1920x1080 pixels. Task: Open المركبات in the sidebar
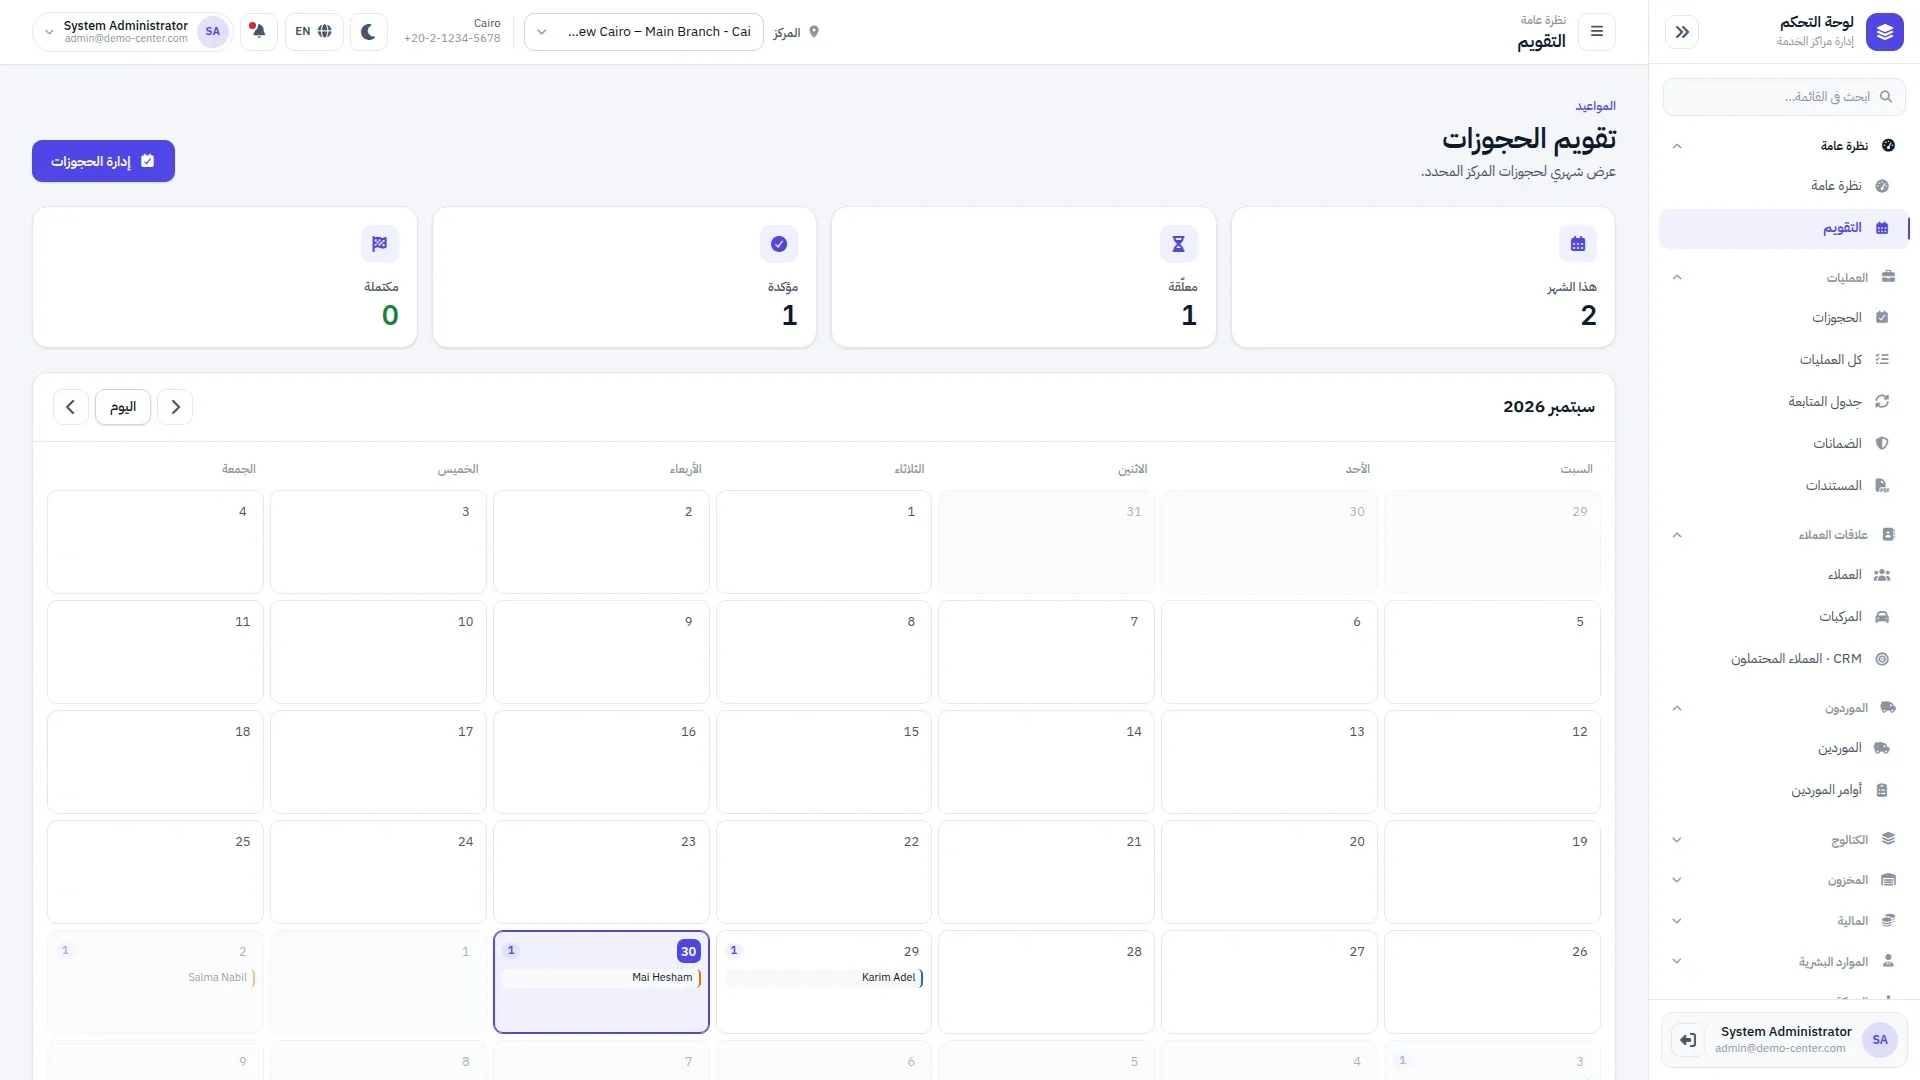(1784, 617)
